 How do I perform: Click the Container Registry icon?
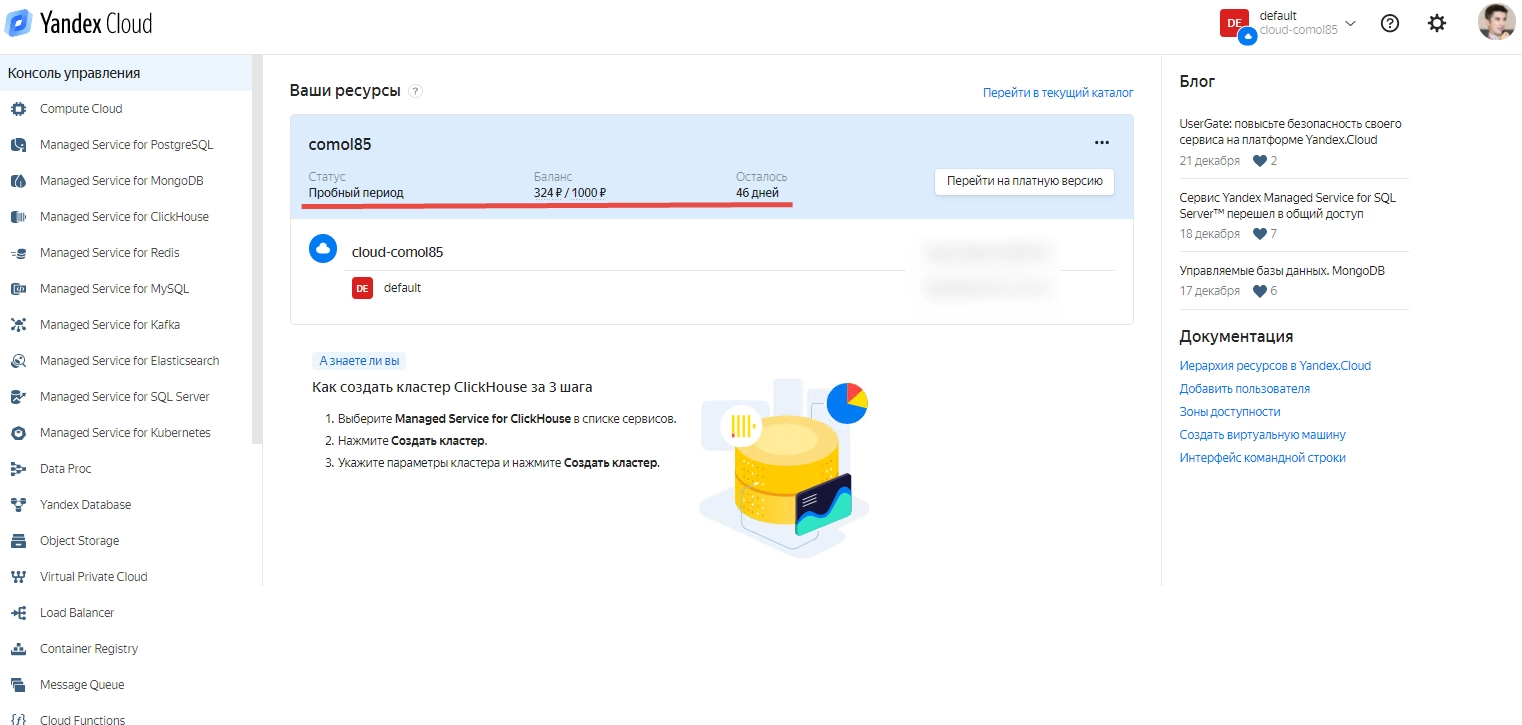(18, 649)
